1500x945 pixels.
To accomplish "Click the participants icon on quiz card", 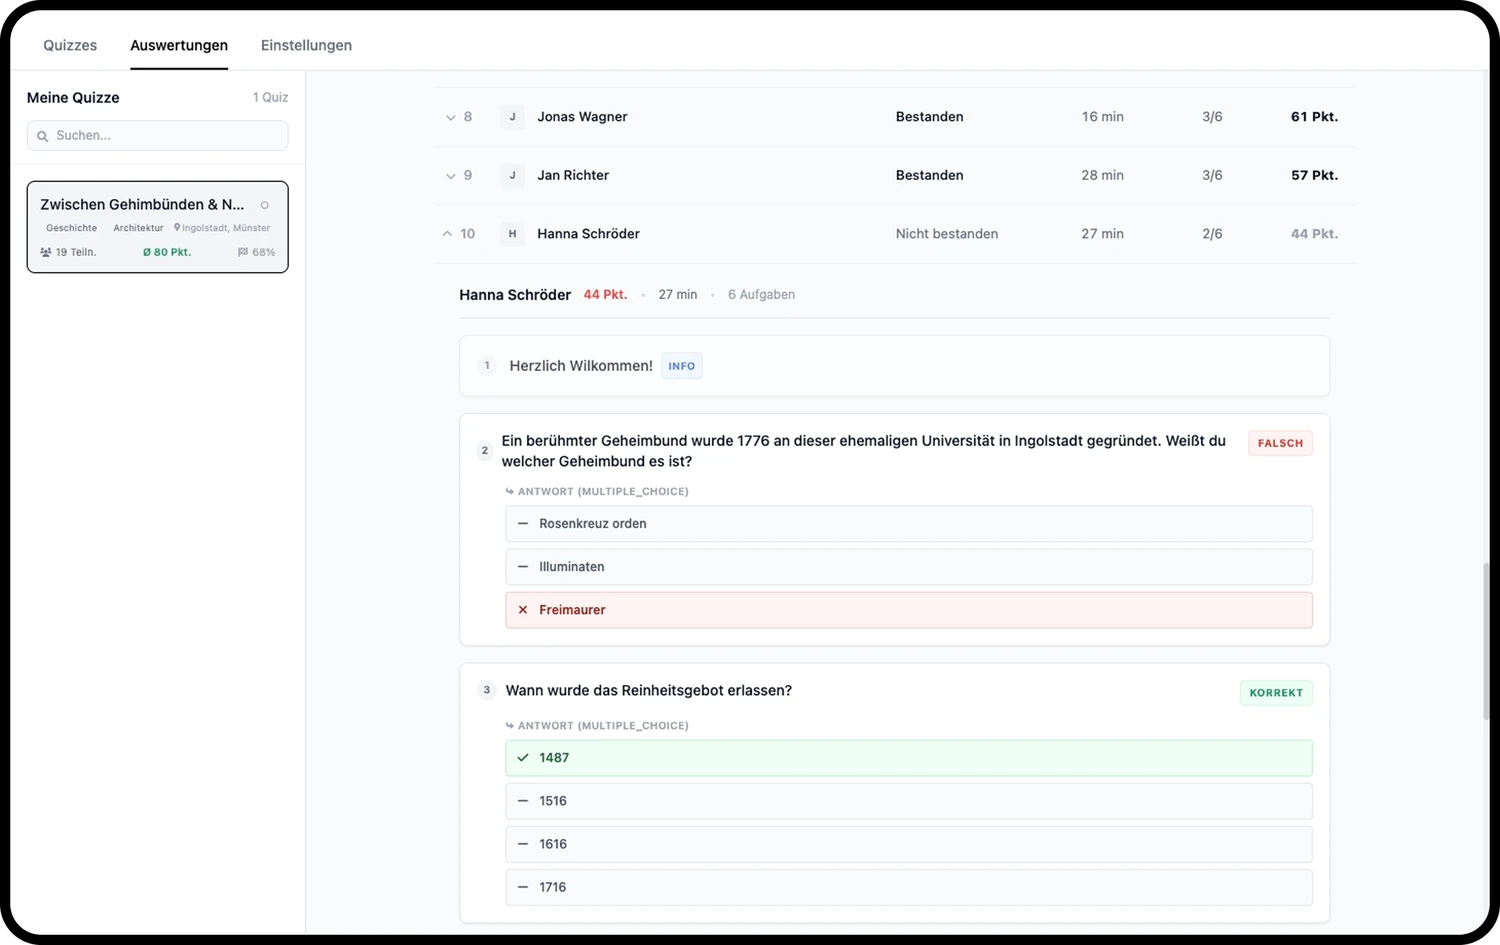I will coord(45,252).
